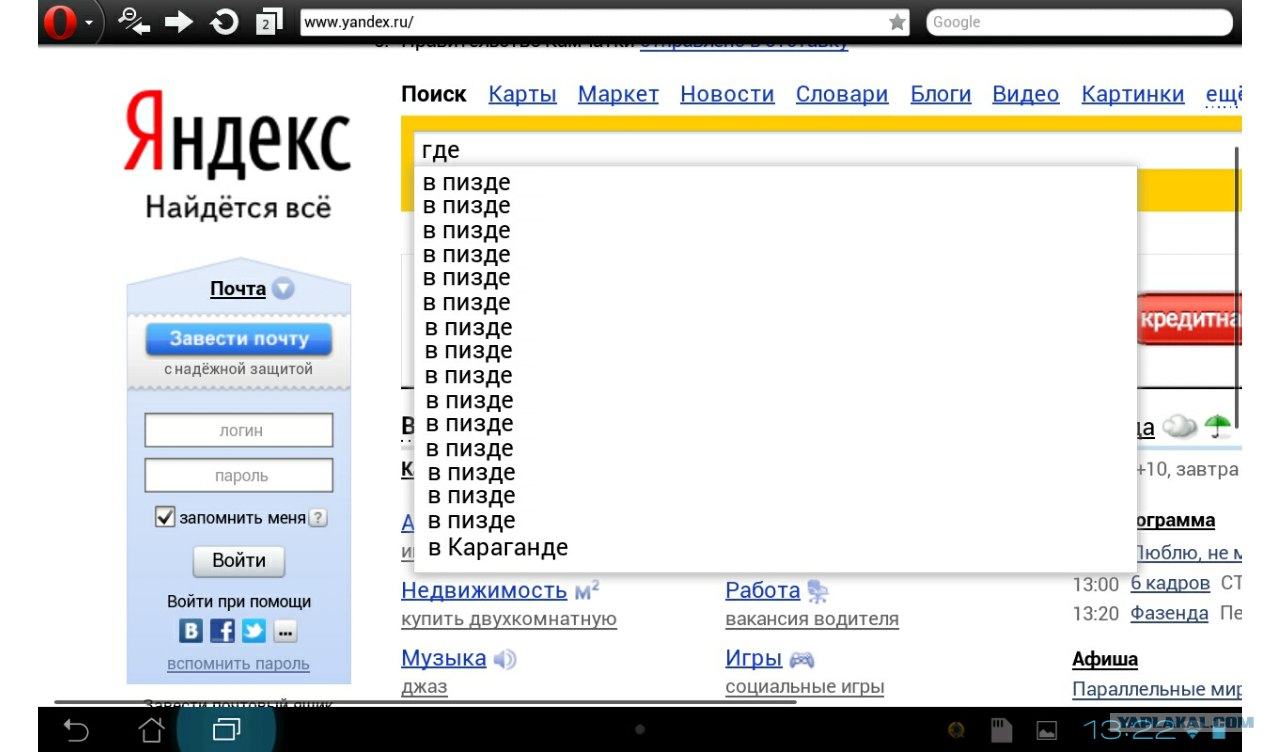1280x752 pixels.
Task: Expand the ещё services menu
Action: tap(1224, 94)
